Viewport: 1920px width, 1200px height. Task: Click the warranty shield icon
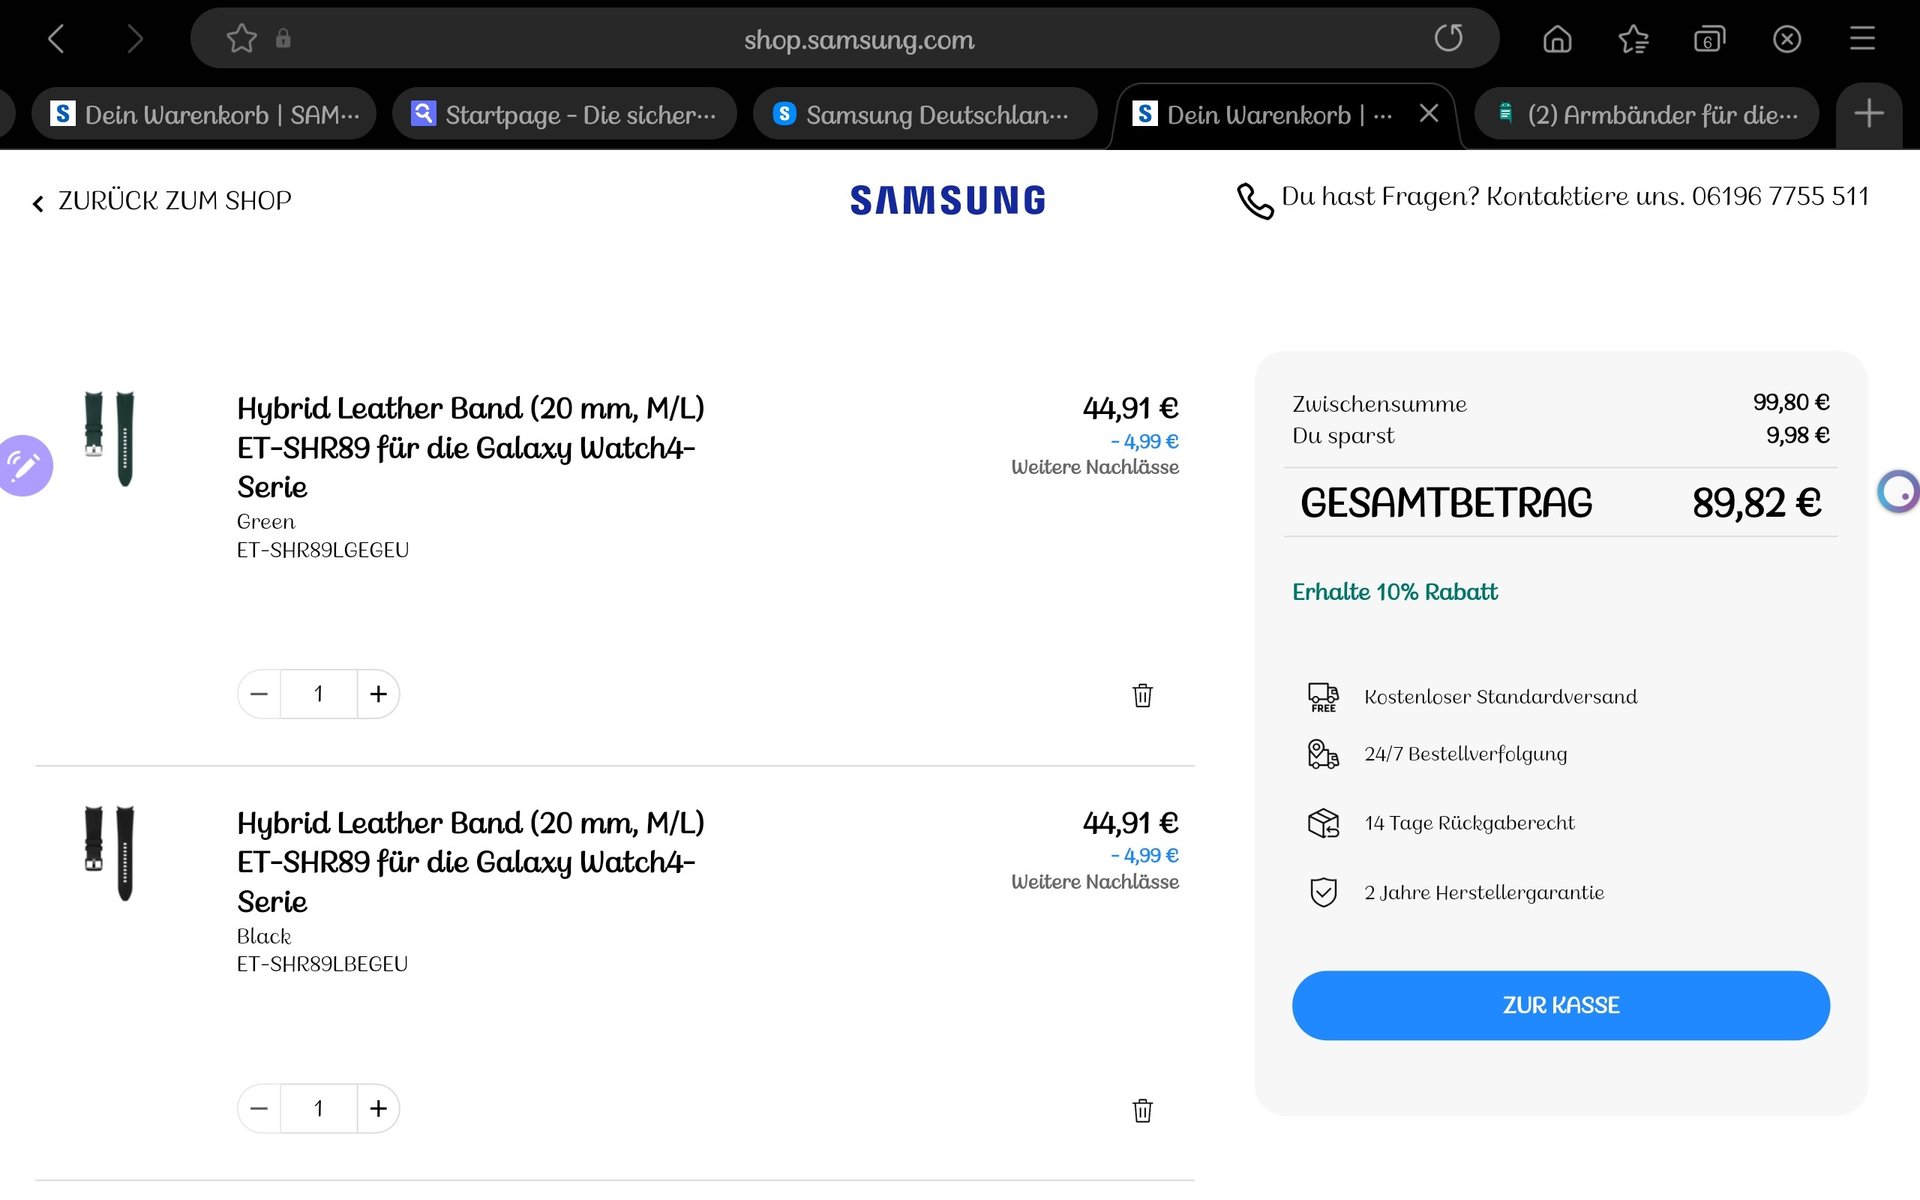pos(1323,892)
